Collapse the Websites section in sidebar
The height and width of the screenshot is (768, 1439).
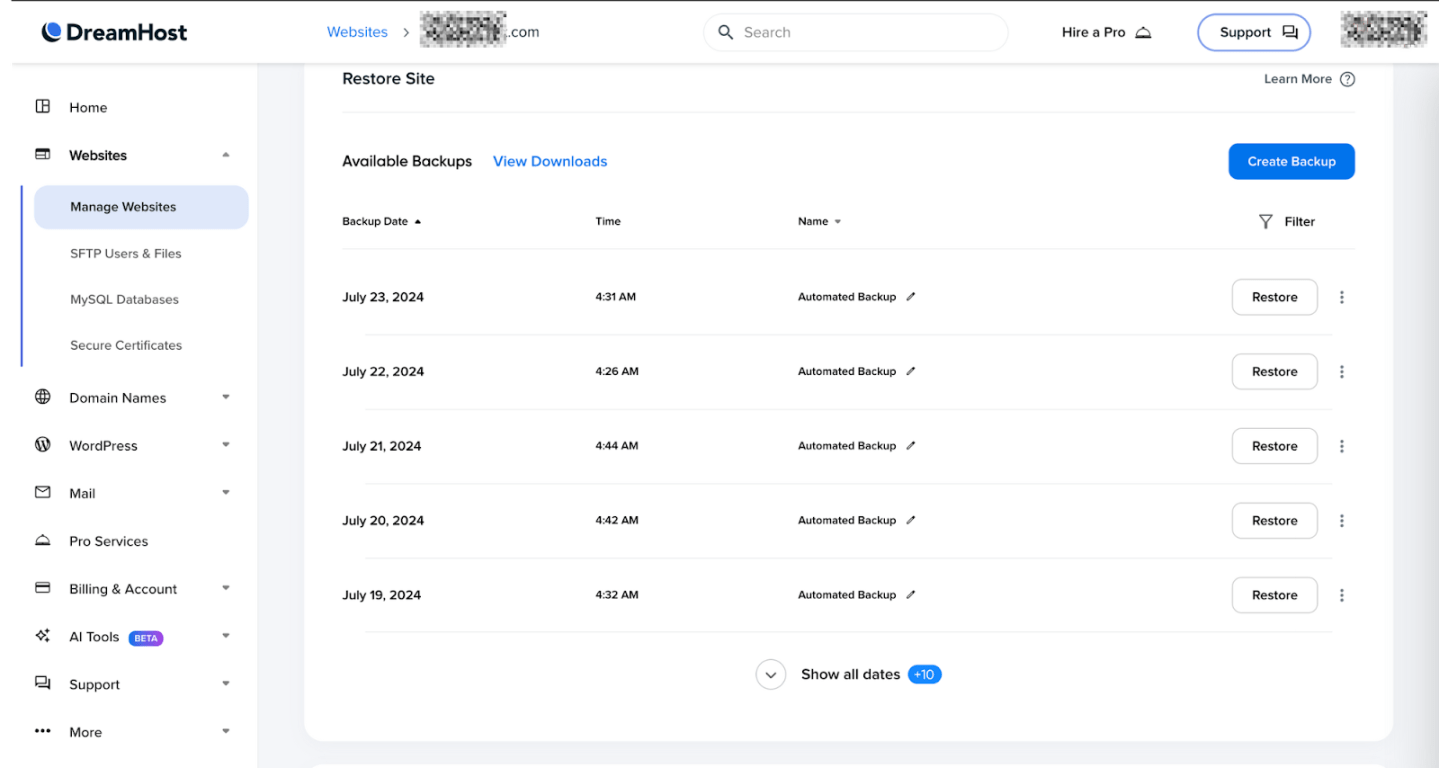(224, 155)
